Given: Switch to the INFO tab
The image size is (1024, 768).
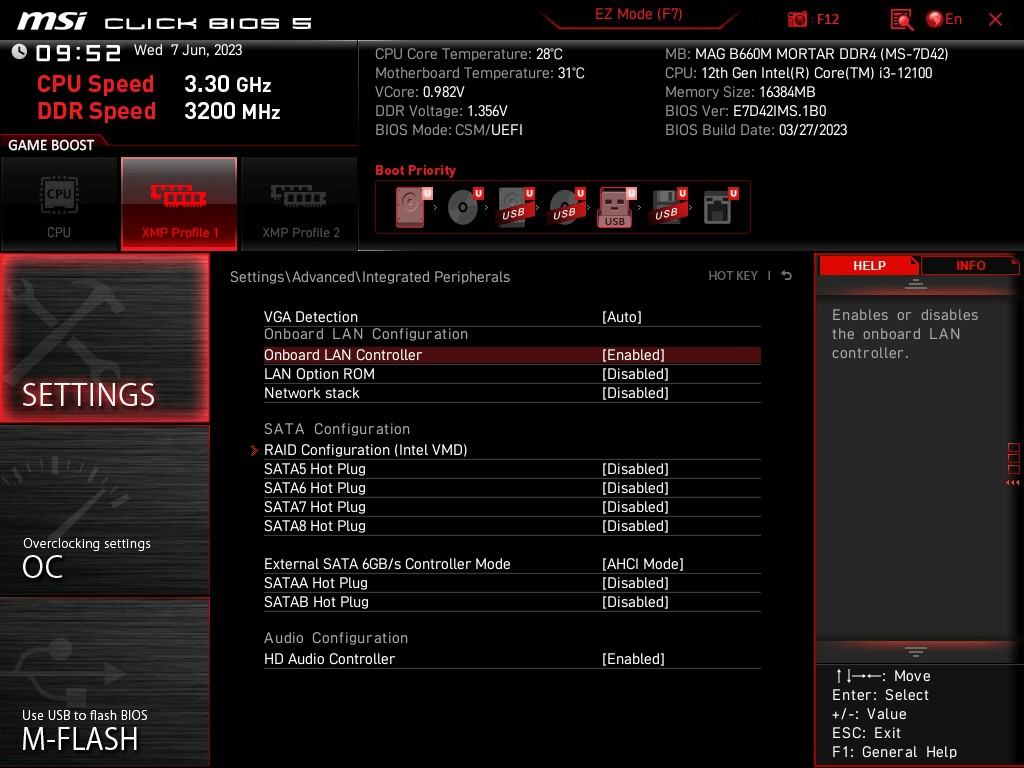Looking at the screenshot, I should tap(970, 266).
